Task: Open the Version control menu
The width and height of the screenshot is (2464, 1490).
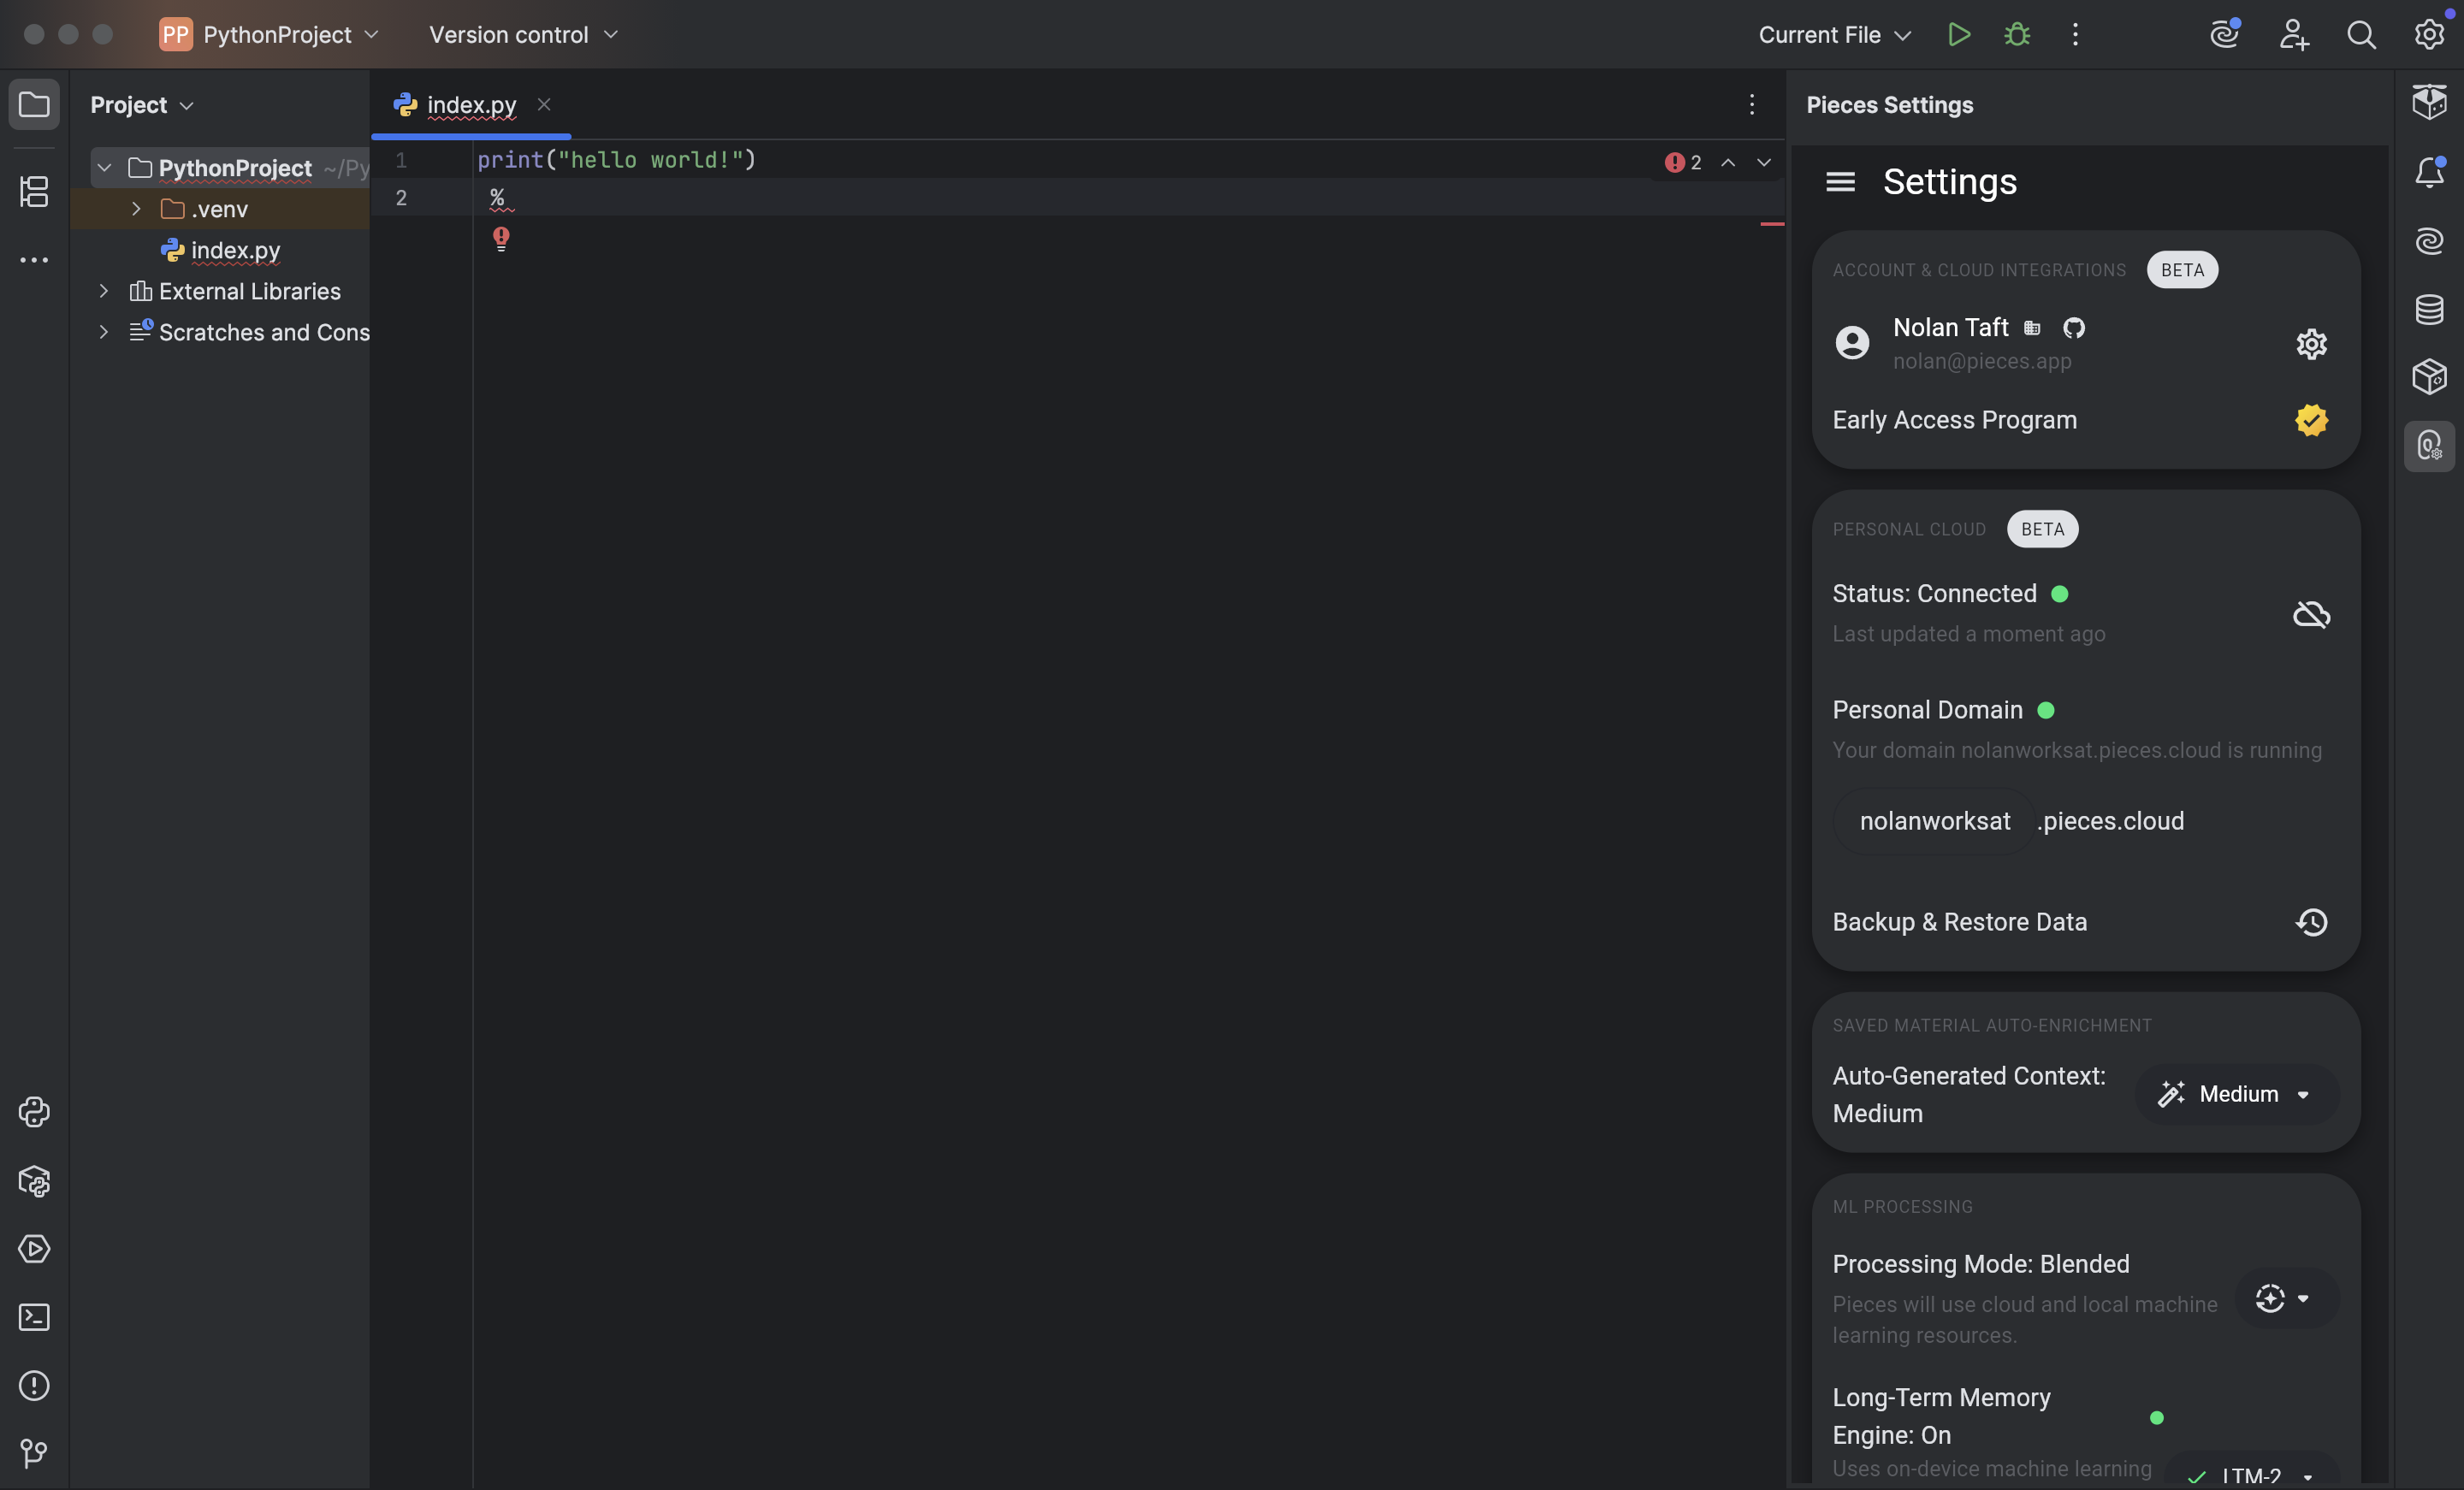Action: [x=523, y=35]
